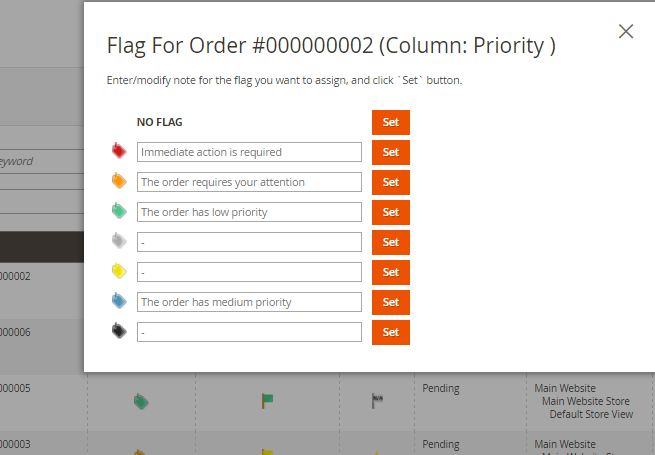This screenshot has width=655, height=455.
Task: Click the 'Enter/modify note for the flag' instructions
Action: click(x=284, y=80)
